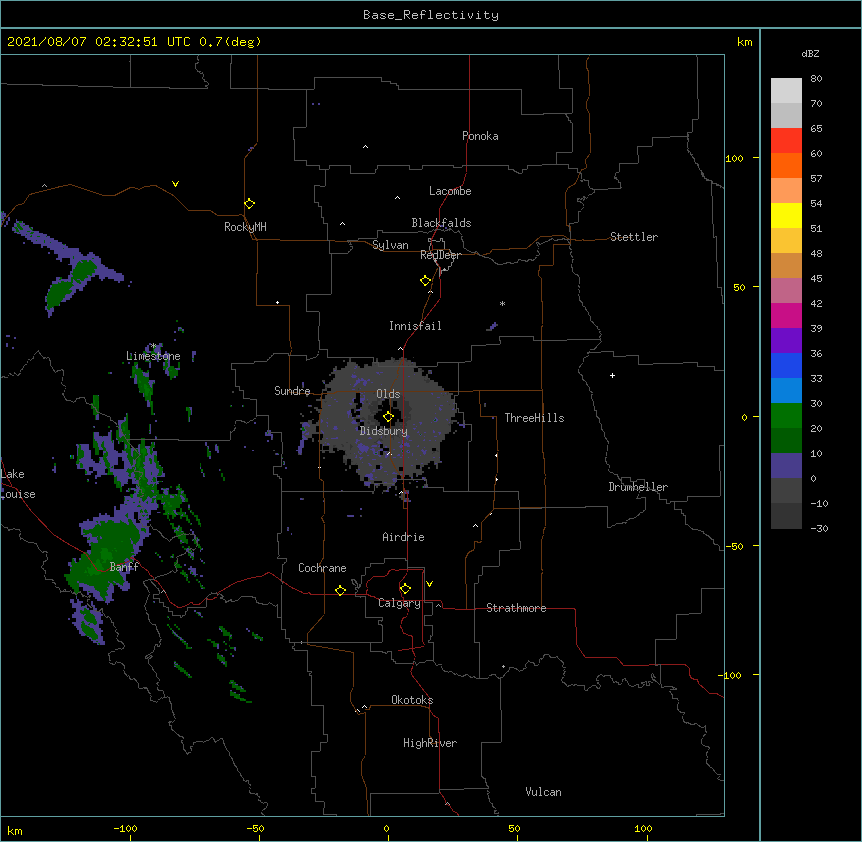
Task: Click the Airdrie label
Action: click(404, 537)
